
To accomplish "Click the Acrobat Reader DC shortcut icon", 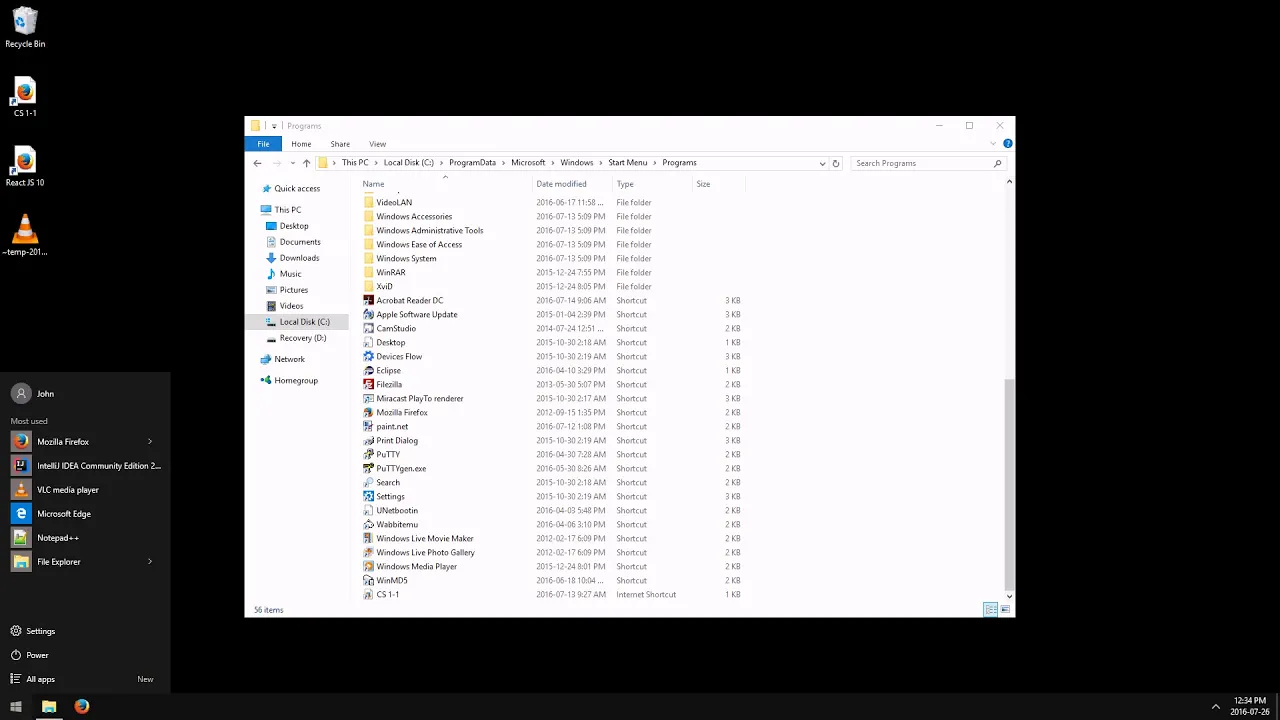I will click(x=368, y=300).
